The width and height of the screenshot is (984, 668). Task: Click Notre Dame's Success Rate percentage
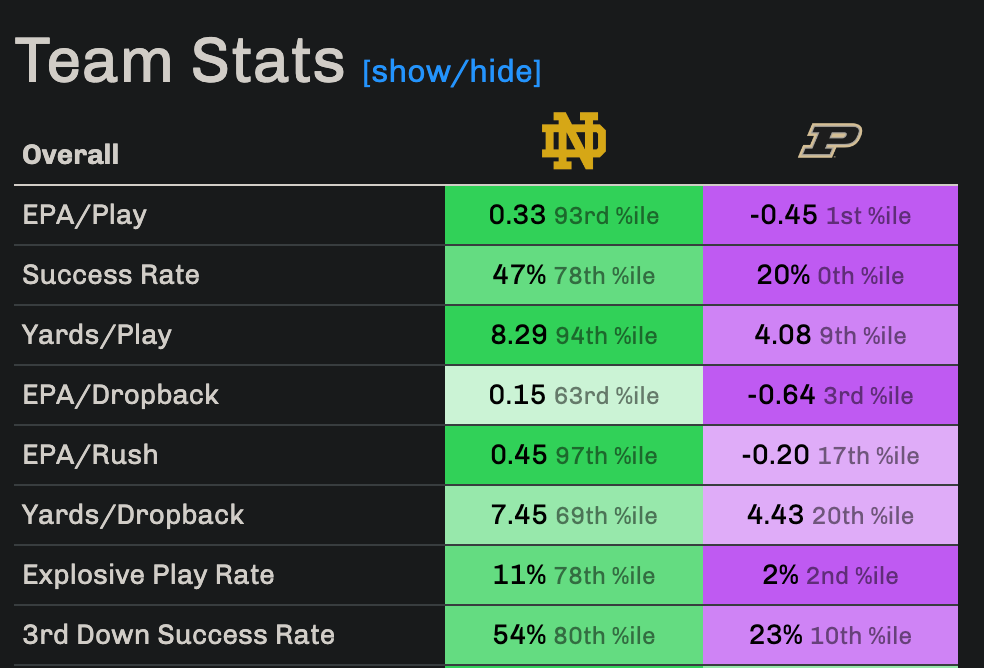tap(520, 275)
